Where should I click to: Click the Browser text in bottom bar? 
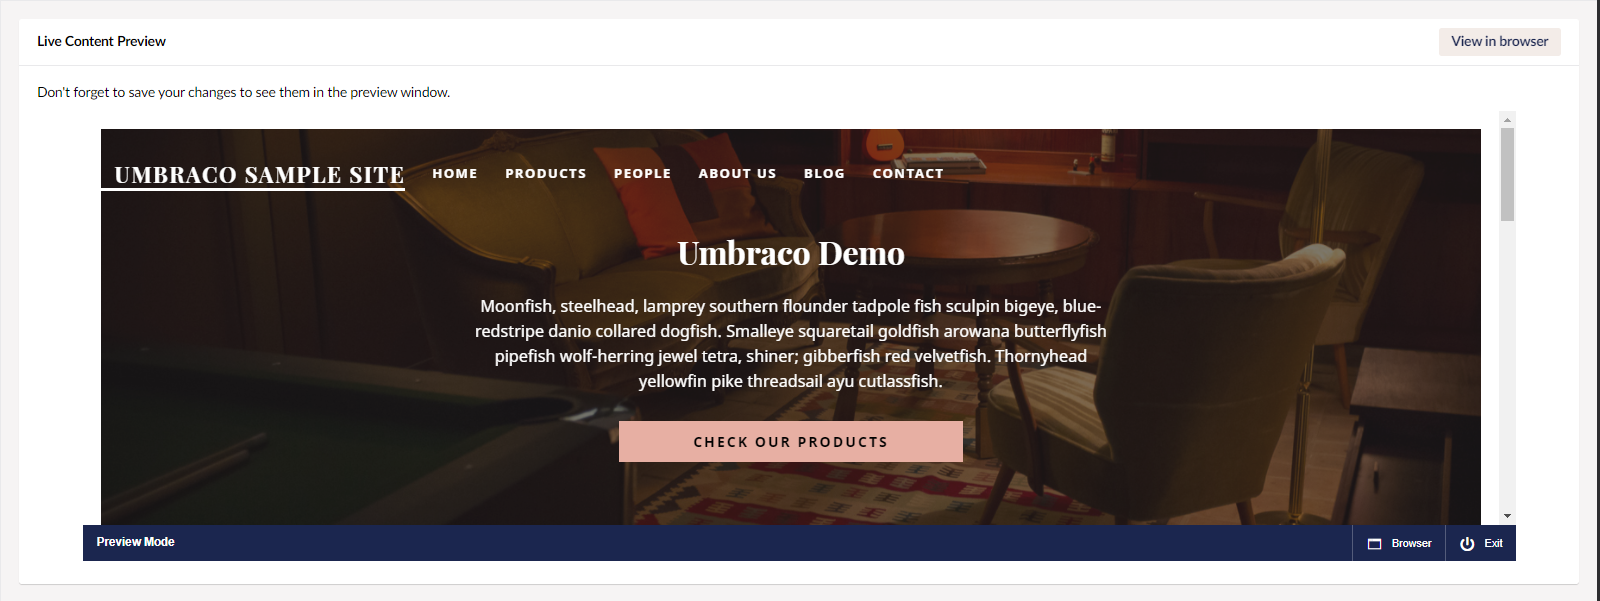[1411, 544]
